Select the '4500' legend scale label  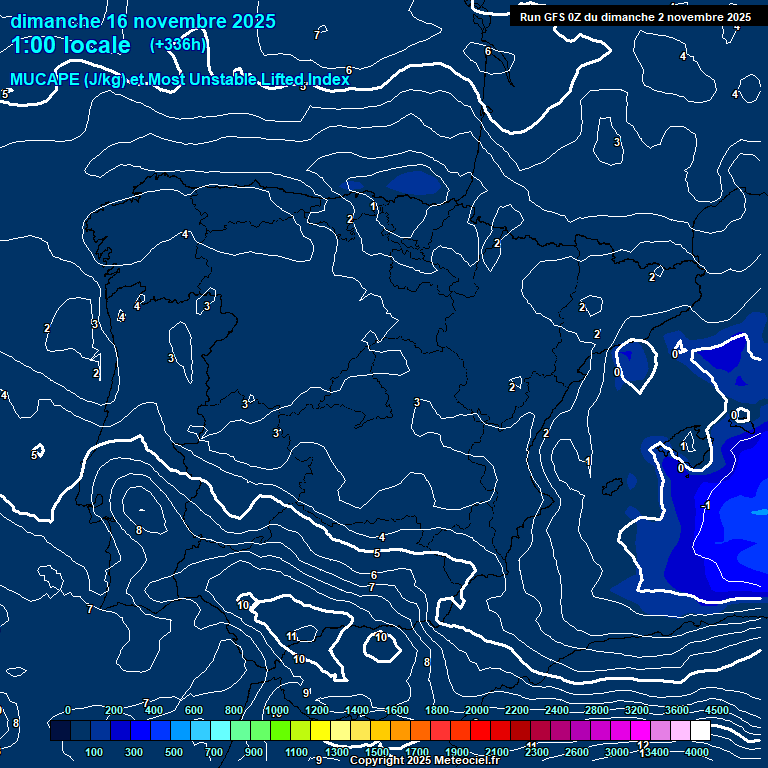tap(717, 710)
